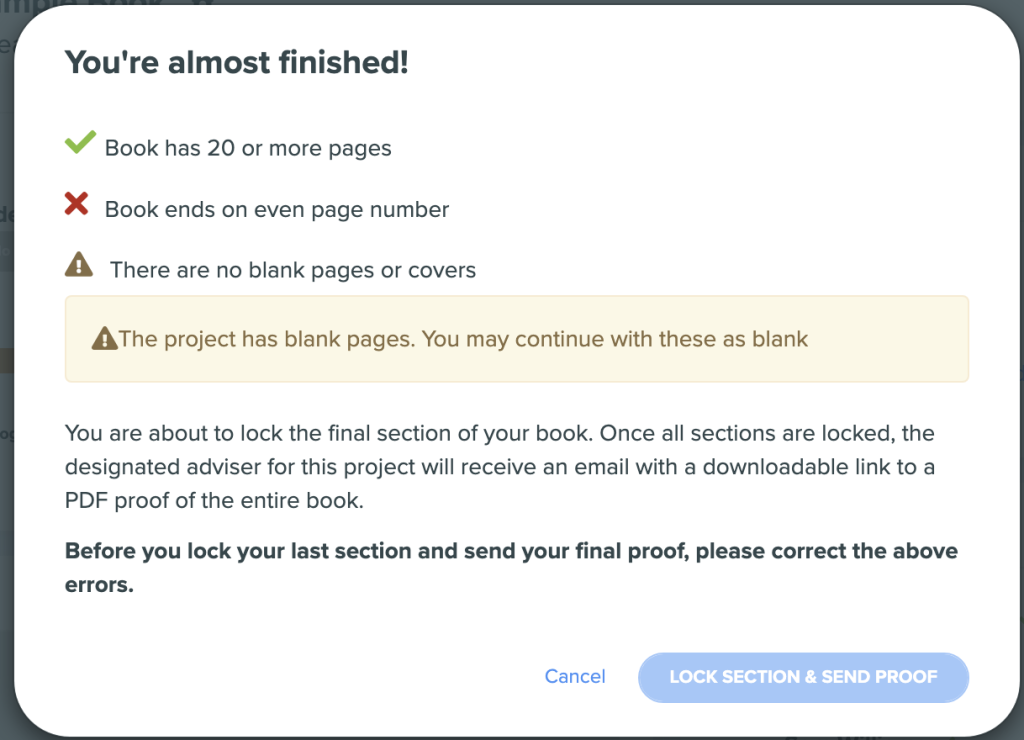Click Lock Section & Send Proof button

pyautogui.click(x=803, y=677)
